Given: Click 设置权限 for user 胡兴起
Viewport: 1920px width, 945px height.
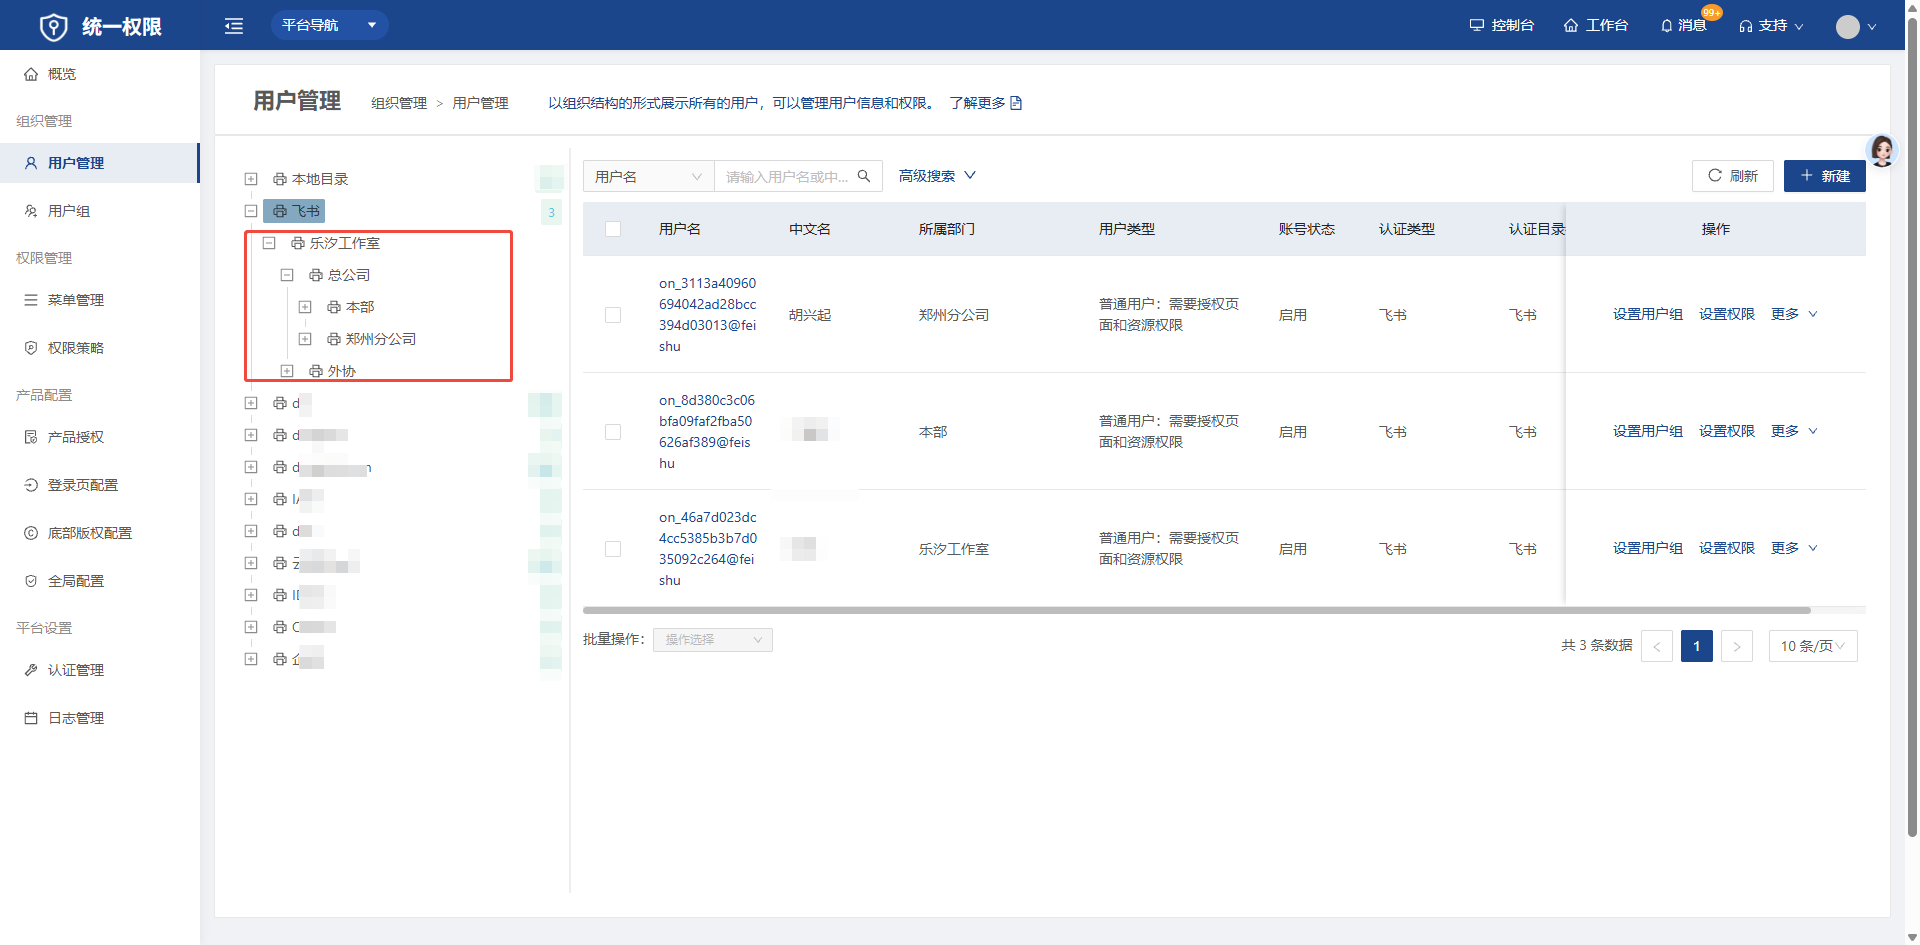Looking at the screenshot, I should [1726, 314].
